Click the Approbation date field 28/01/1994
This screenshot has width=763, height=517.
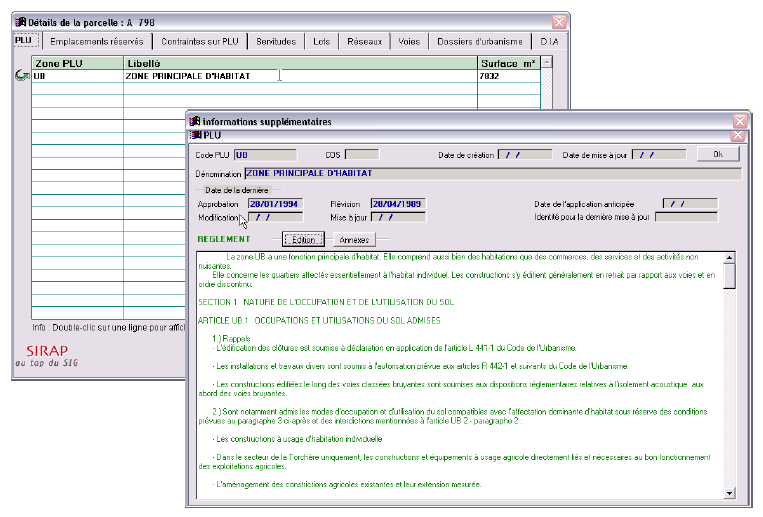(x=275, y=204)
